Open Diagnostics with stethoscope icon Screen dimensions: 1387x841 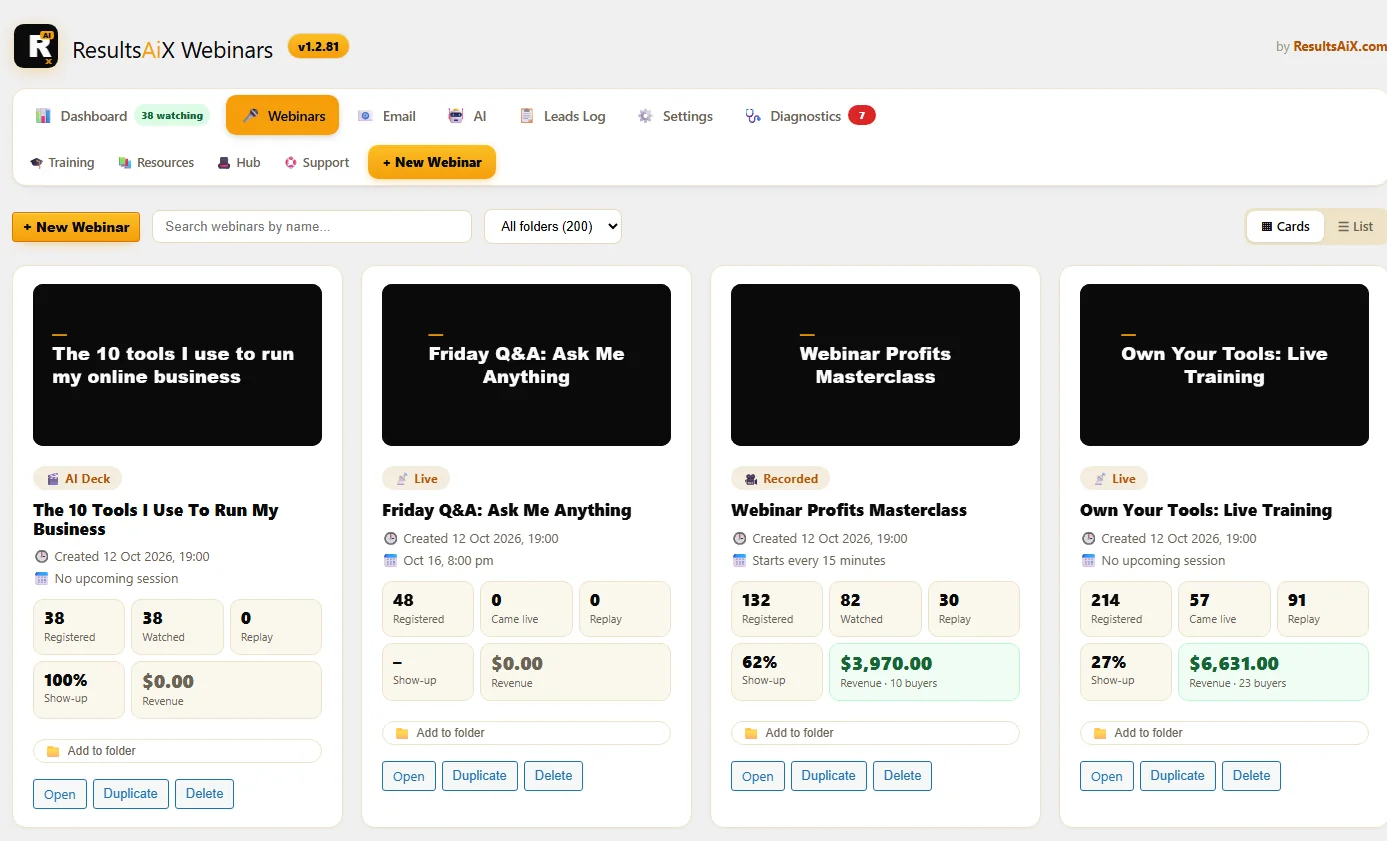[x=793, y=116]
